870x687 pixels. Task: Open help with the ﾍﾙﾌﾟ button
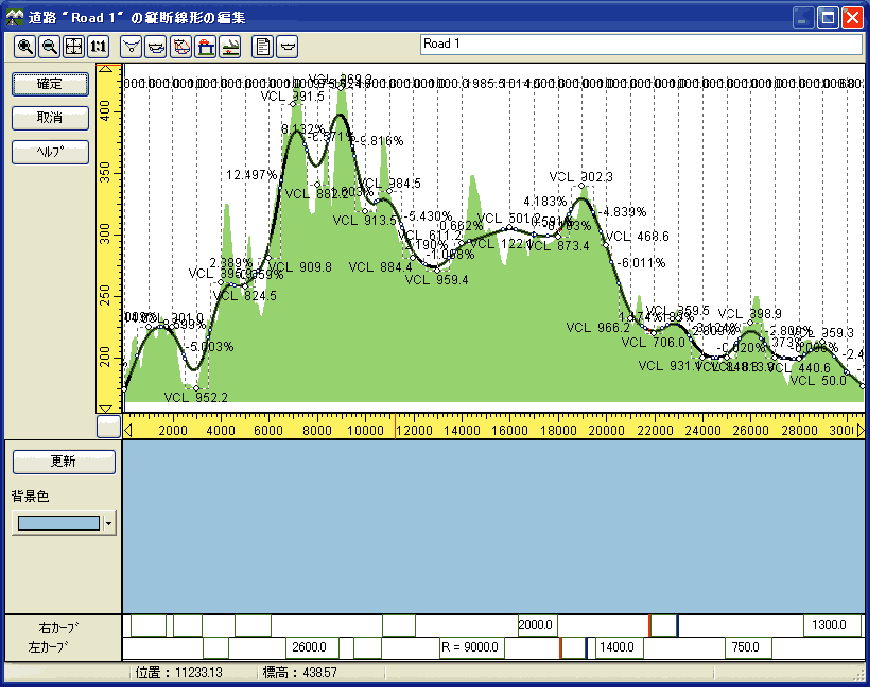(50, 151)
